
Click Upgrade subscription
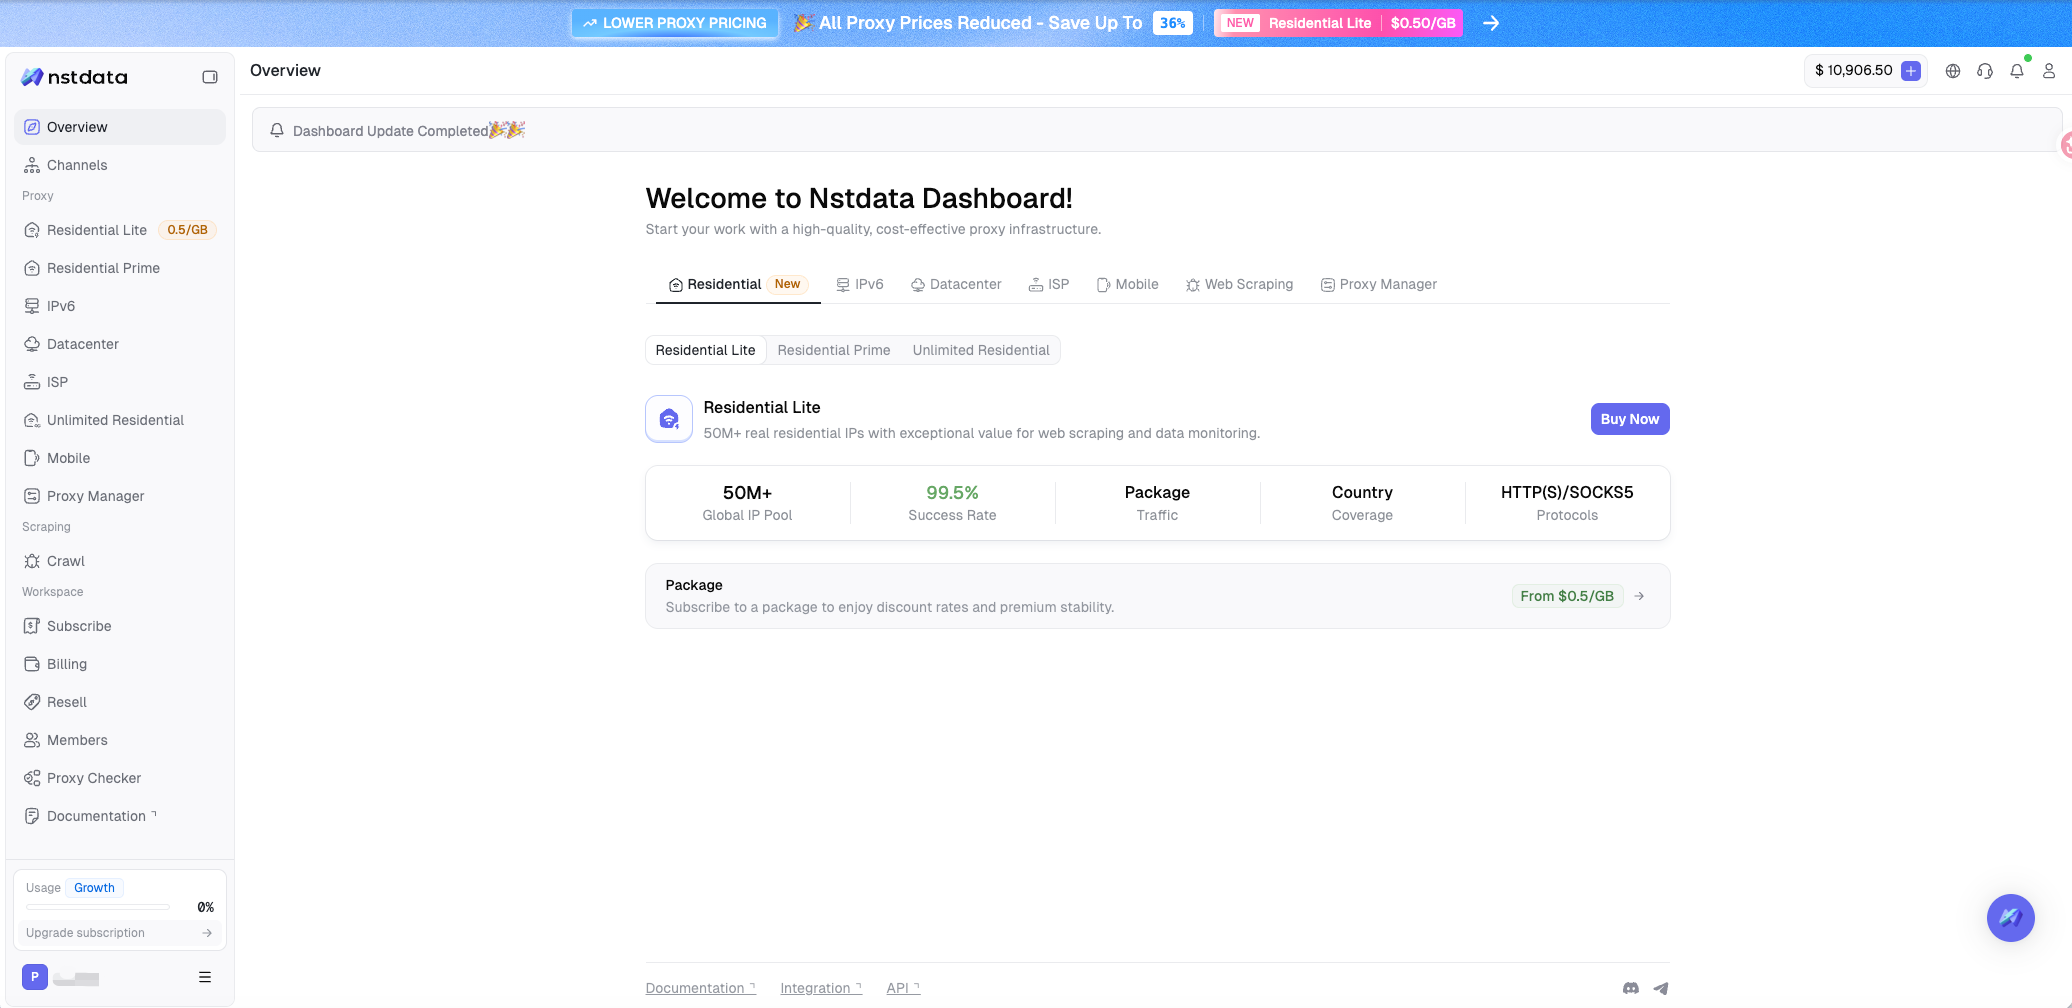[x=119, y=933]
